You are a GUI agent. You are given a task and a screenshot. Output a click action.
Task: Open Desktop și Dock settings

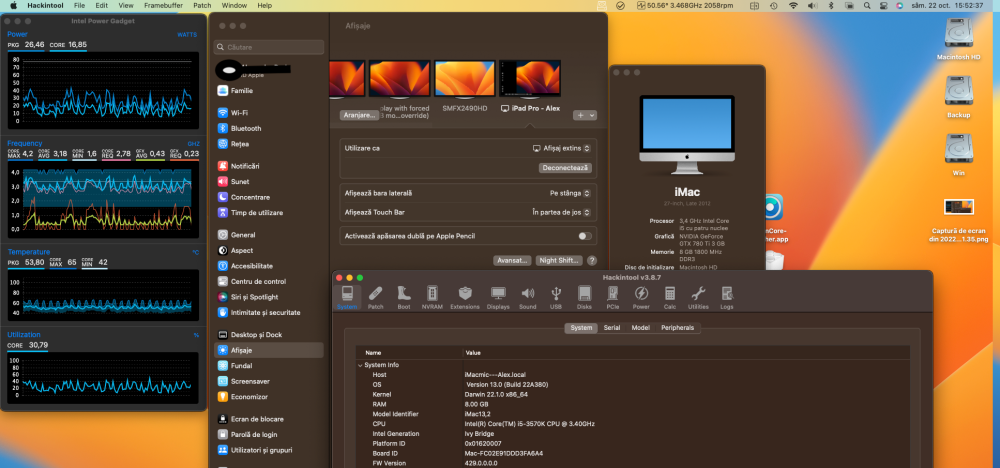pos(268,335)
